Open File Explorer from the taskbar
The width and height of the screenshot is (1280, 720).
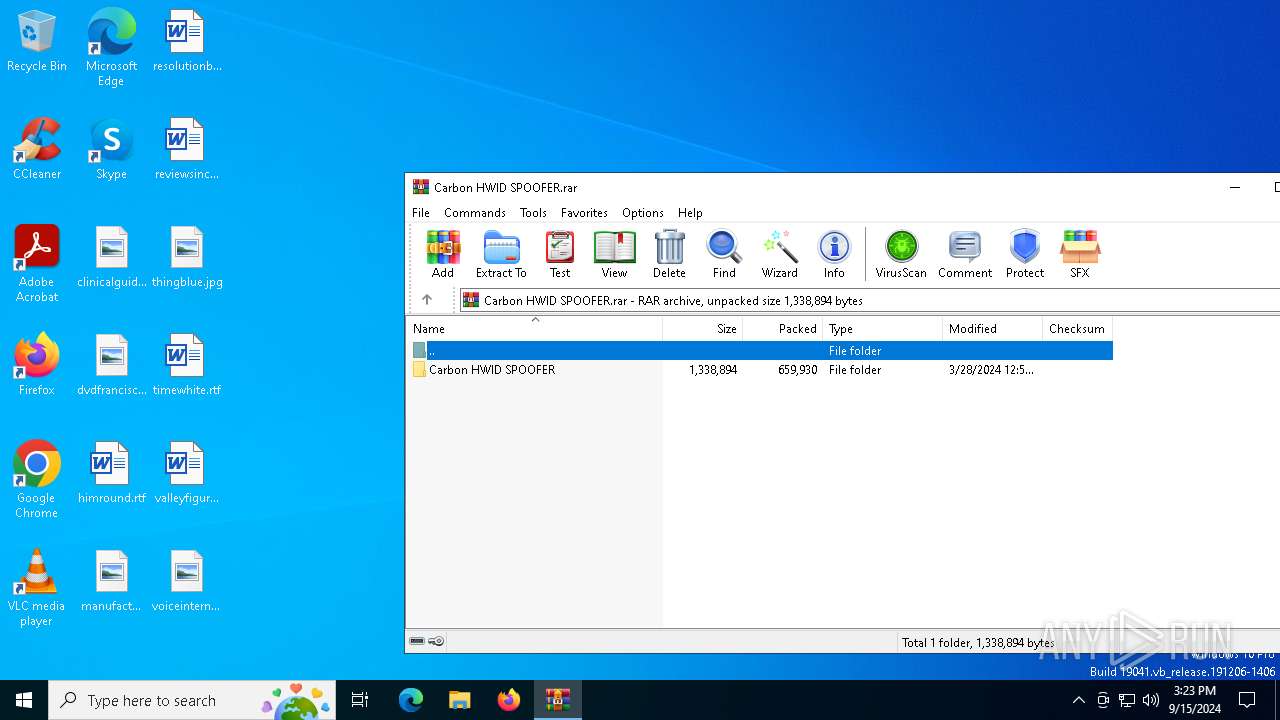pos(459,700)
